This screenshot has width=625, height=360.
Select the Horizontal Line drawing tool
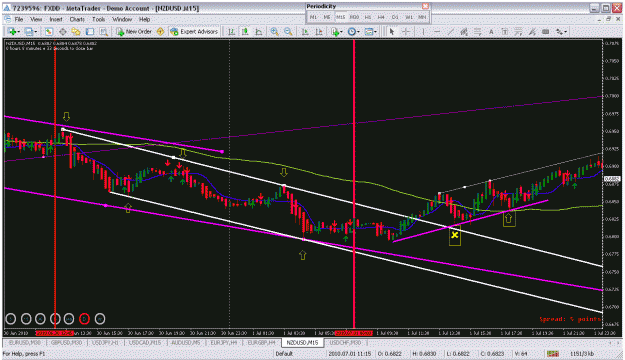click(x=437, y=31)
